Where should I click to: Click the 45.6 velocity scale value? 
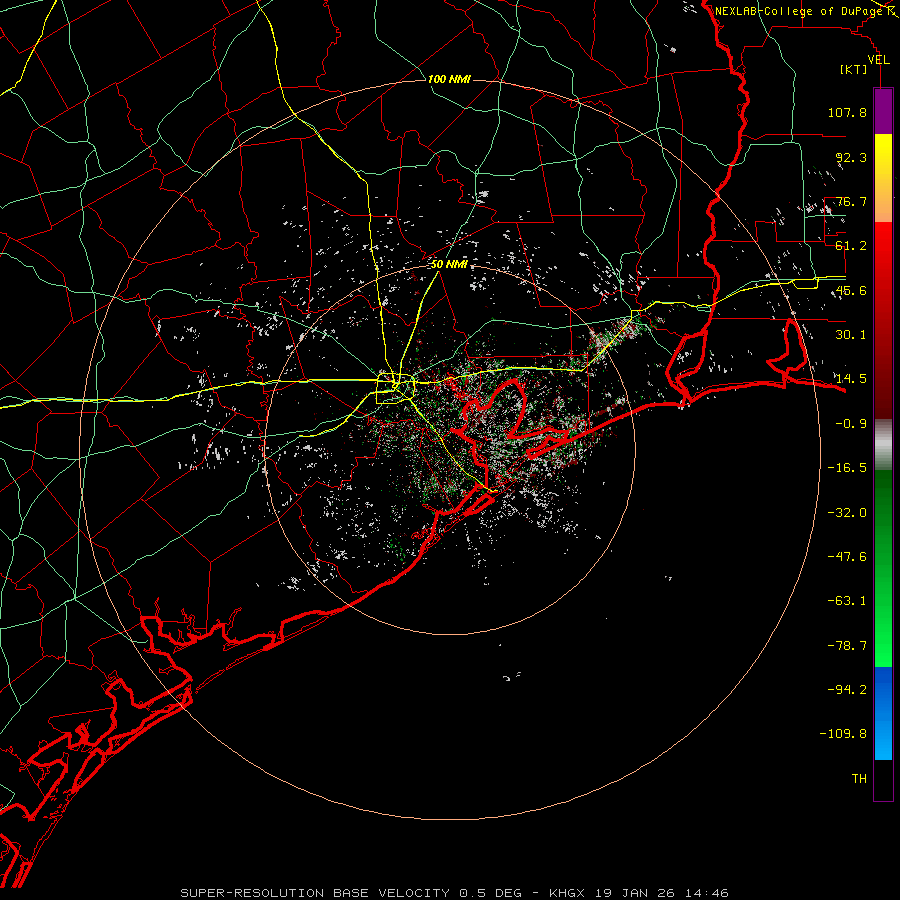click(x=851, y=290)
